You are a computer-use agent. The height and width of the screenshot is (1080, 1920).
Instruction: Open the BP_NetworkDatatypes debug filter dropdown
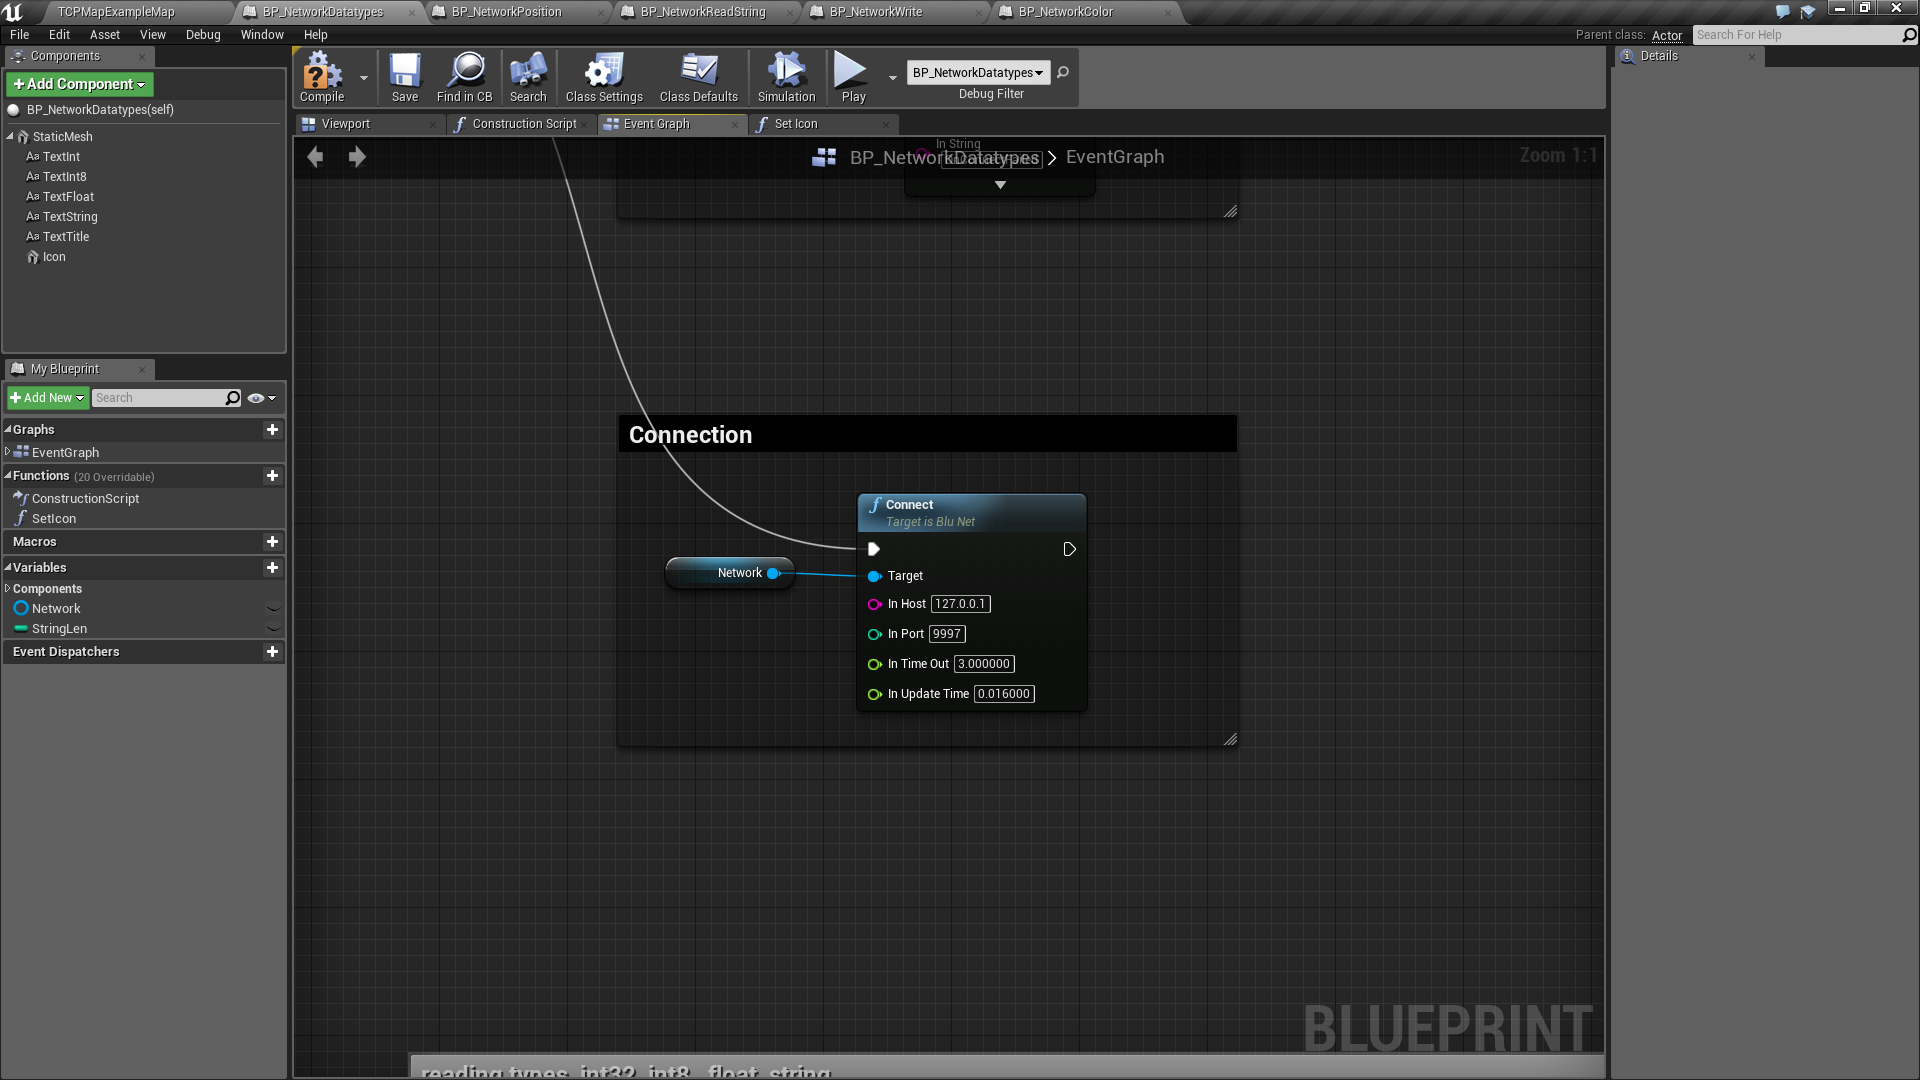978,72
